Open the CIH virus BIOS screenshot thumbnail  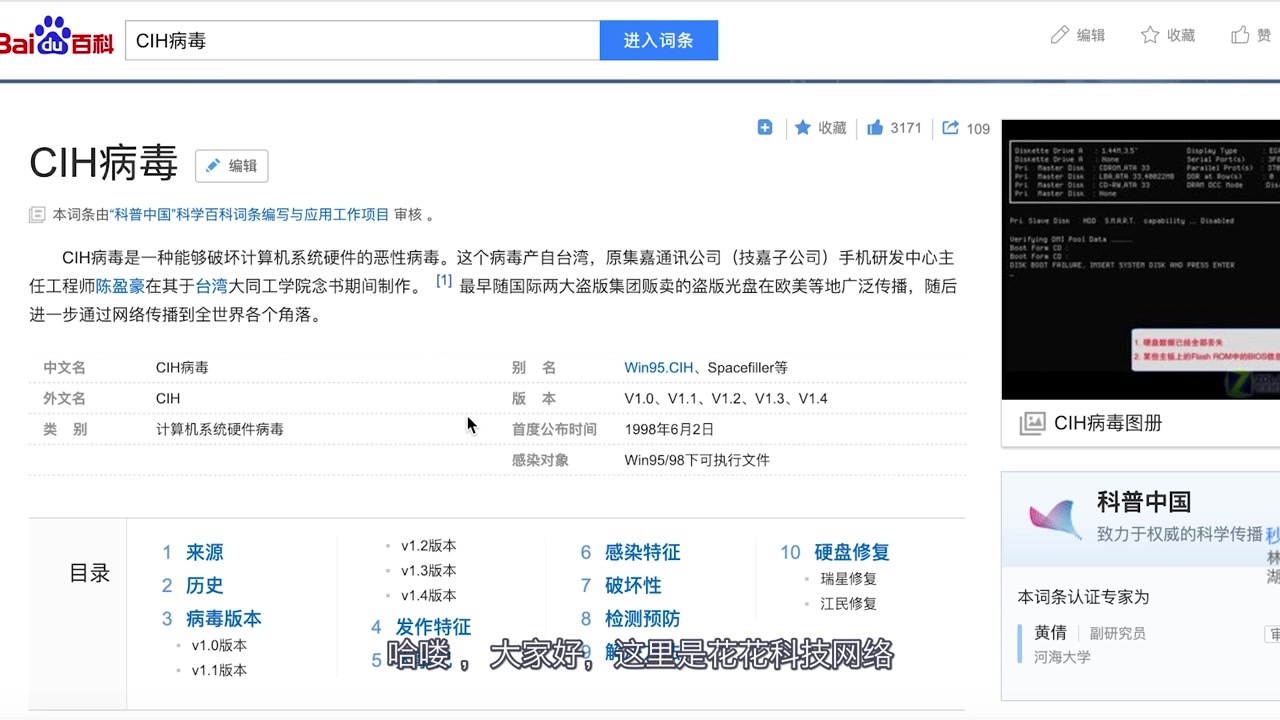pyautogui.click(x=1140, y=259)
